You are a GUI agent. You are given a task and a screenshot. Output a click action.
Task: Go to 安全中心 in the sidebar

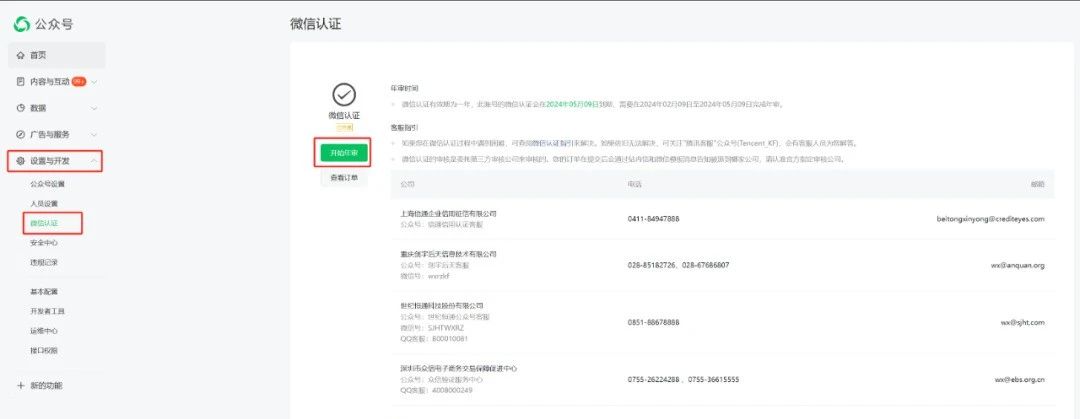(x=44, y=243)
